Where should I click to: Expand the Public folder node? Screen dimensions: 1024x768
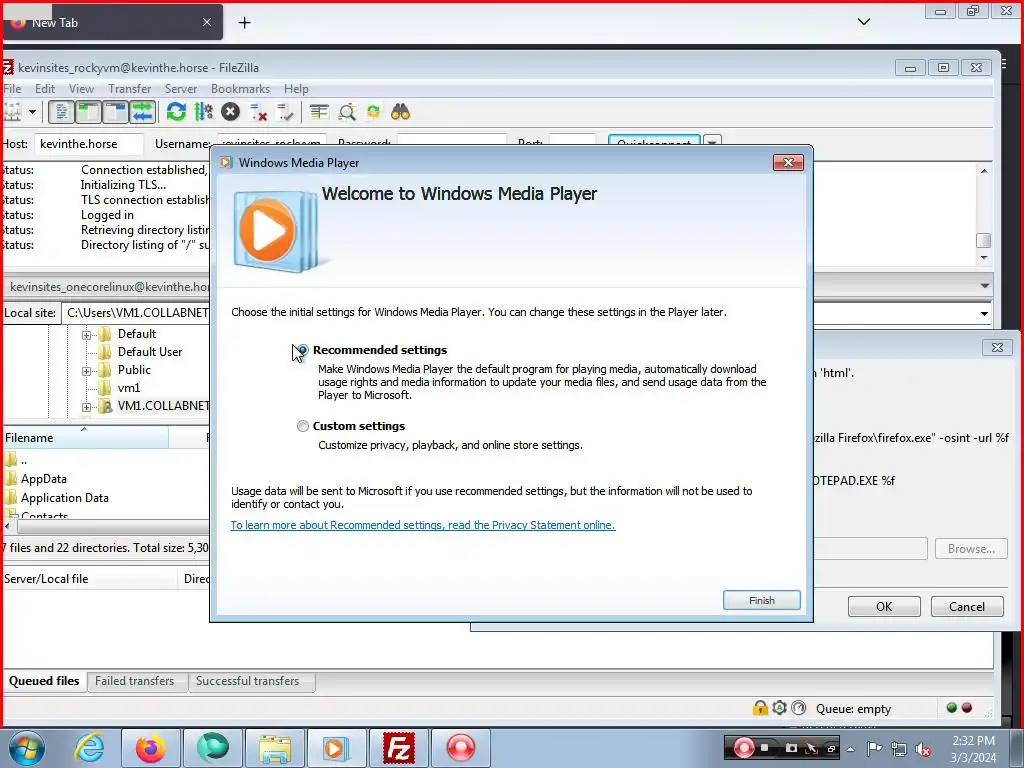[x=86, y=371]
